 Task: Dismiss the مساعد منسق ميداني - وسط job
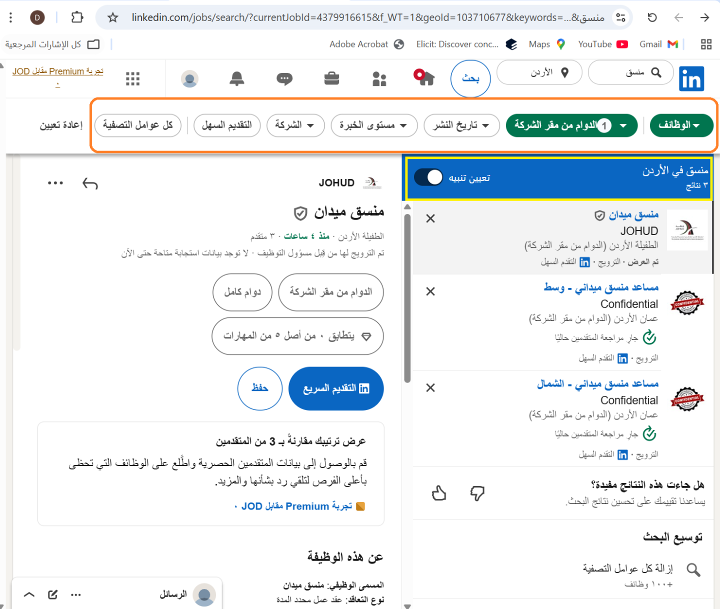click(x=430, y=292)
